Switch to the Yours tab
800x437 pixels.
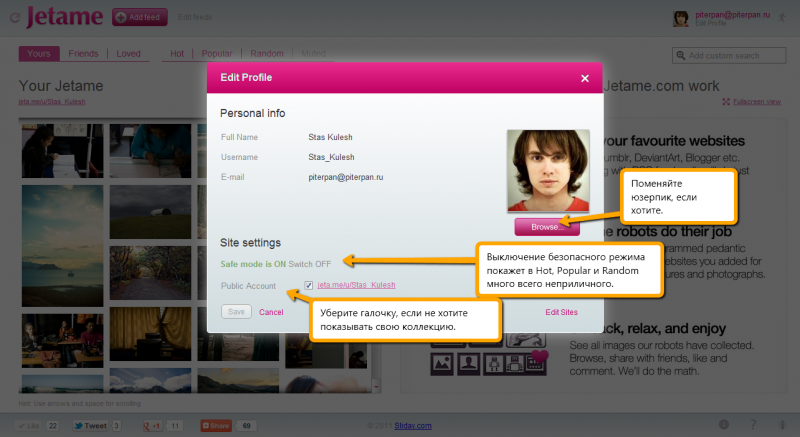coord(39,54)
